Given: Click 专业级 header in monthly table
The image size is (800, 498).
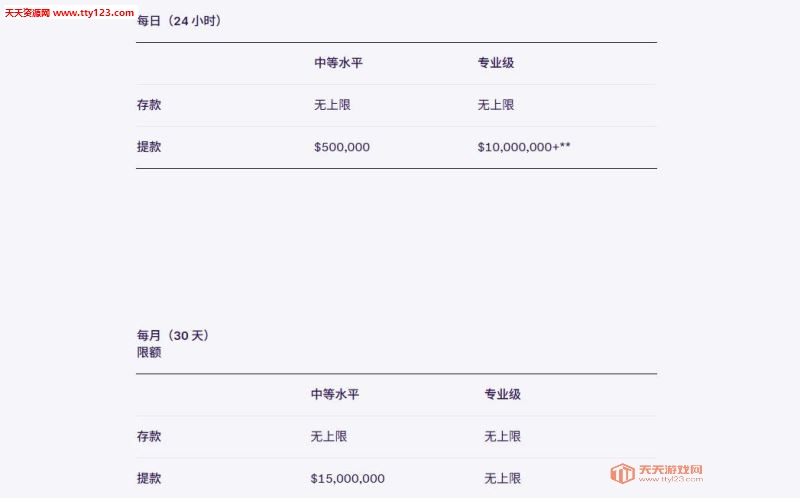Looking at the screenshot, I should 502,394.
